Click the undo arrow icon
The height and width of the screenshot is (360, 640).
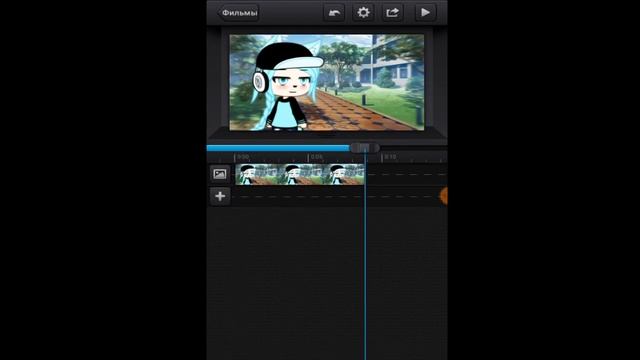coord(334,13)
